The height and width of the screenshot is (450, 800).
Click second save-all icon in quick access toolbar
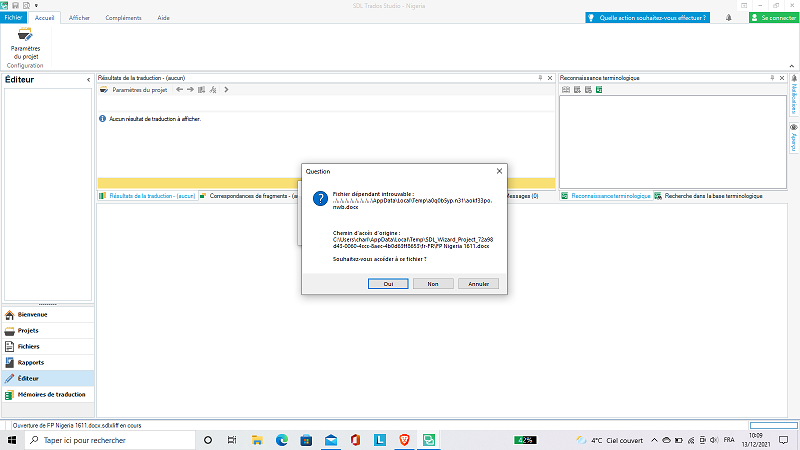coord(27,5)
